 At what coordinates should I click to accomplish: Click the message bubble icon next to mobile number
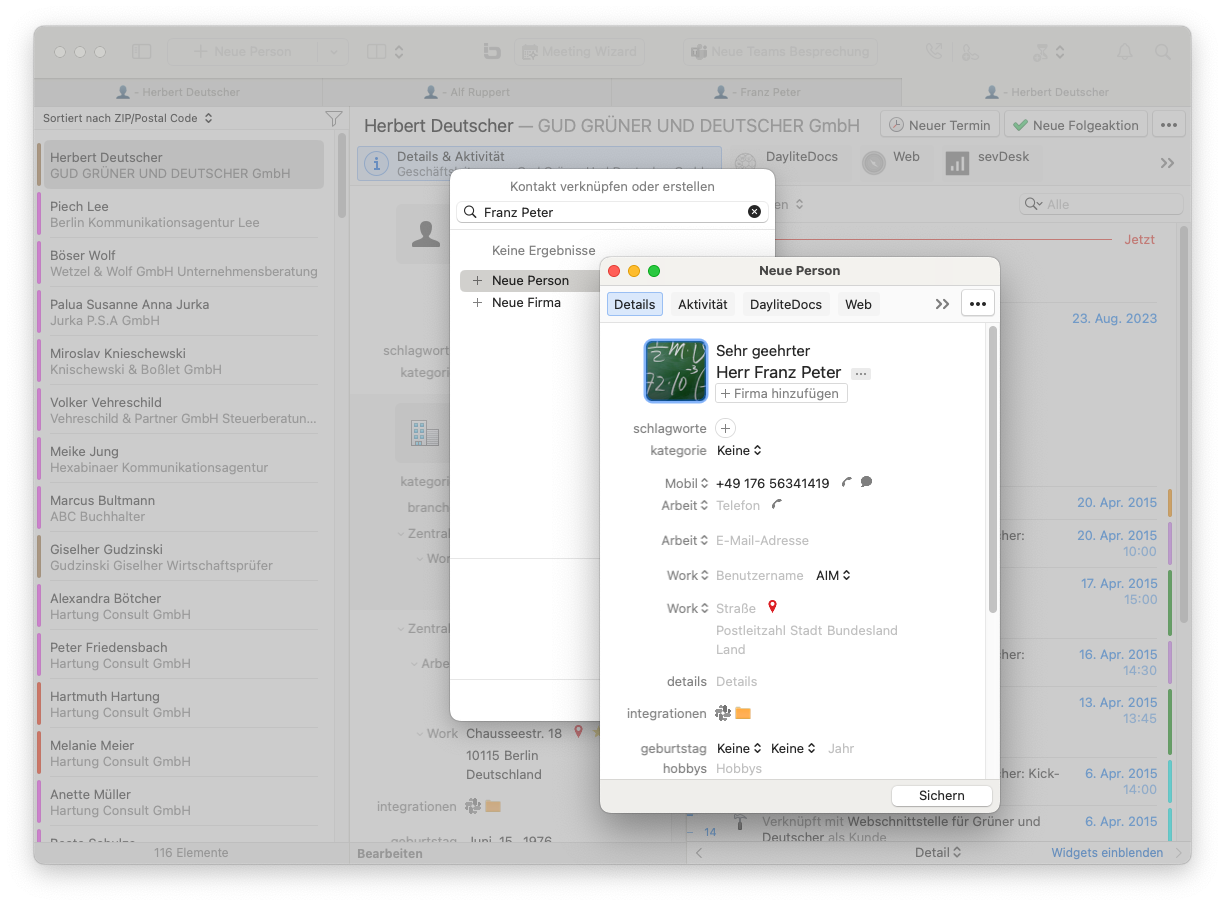[x=866, y=482]
